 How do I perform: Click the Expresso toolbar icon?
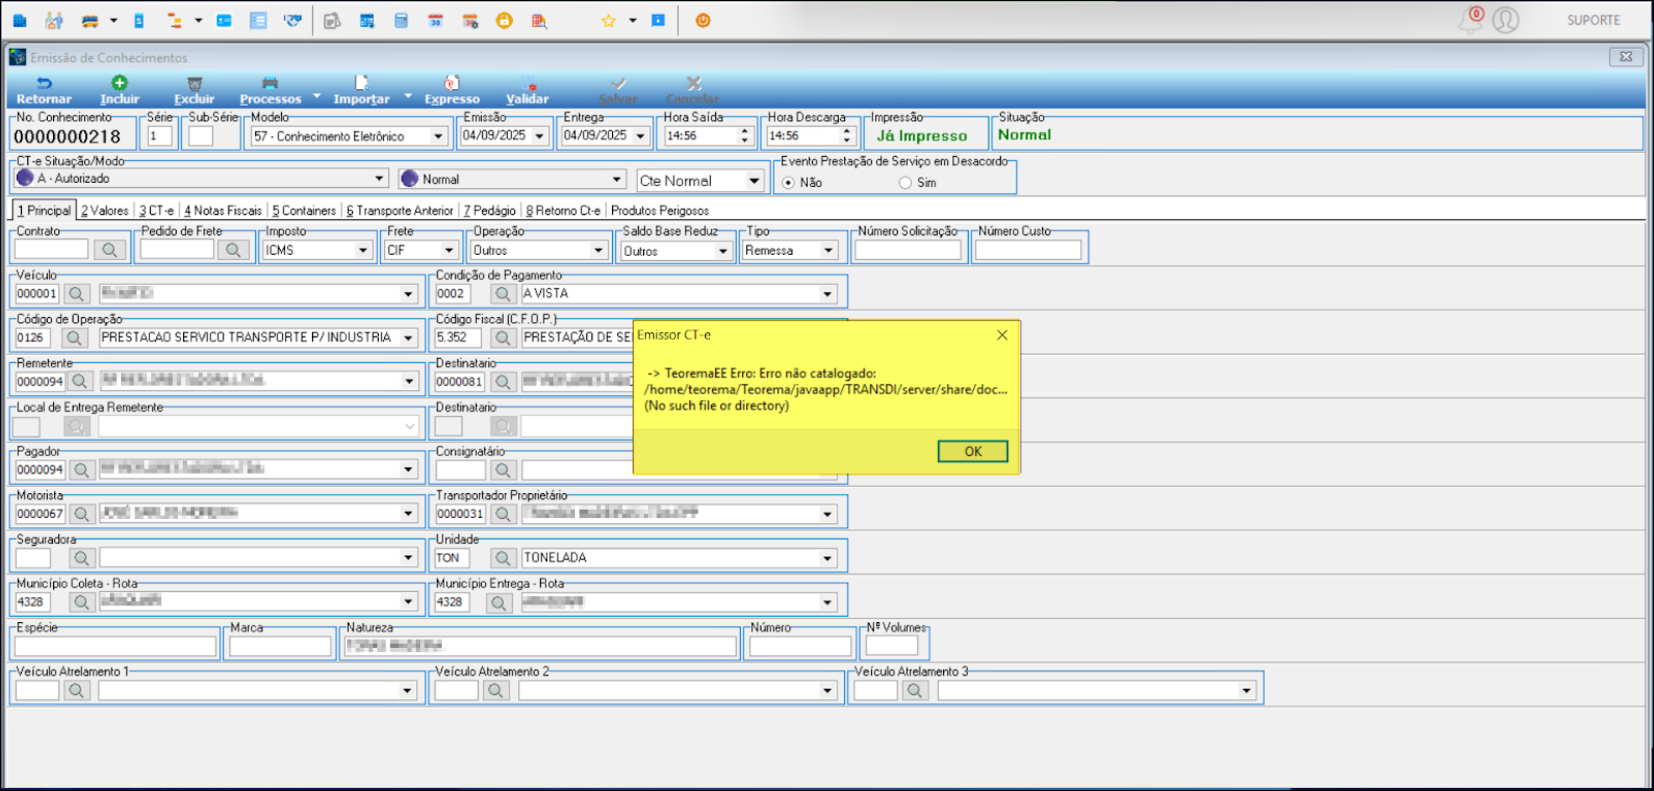point(452,84)
